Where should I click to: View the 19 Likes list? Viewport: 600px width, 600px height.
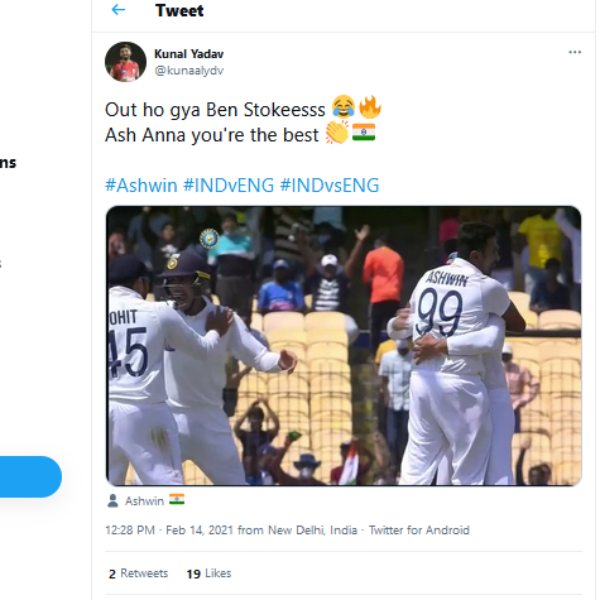208,573
